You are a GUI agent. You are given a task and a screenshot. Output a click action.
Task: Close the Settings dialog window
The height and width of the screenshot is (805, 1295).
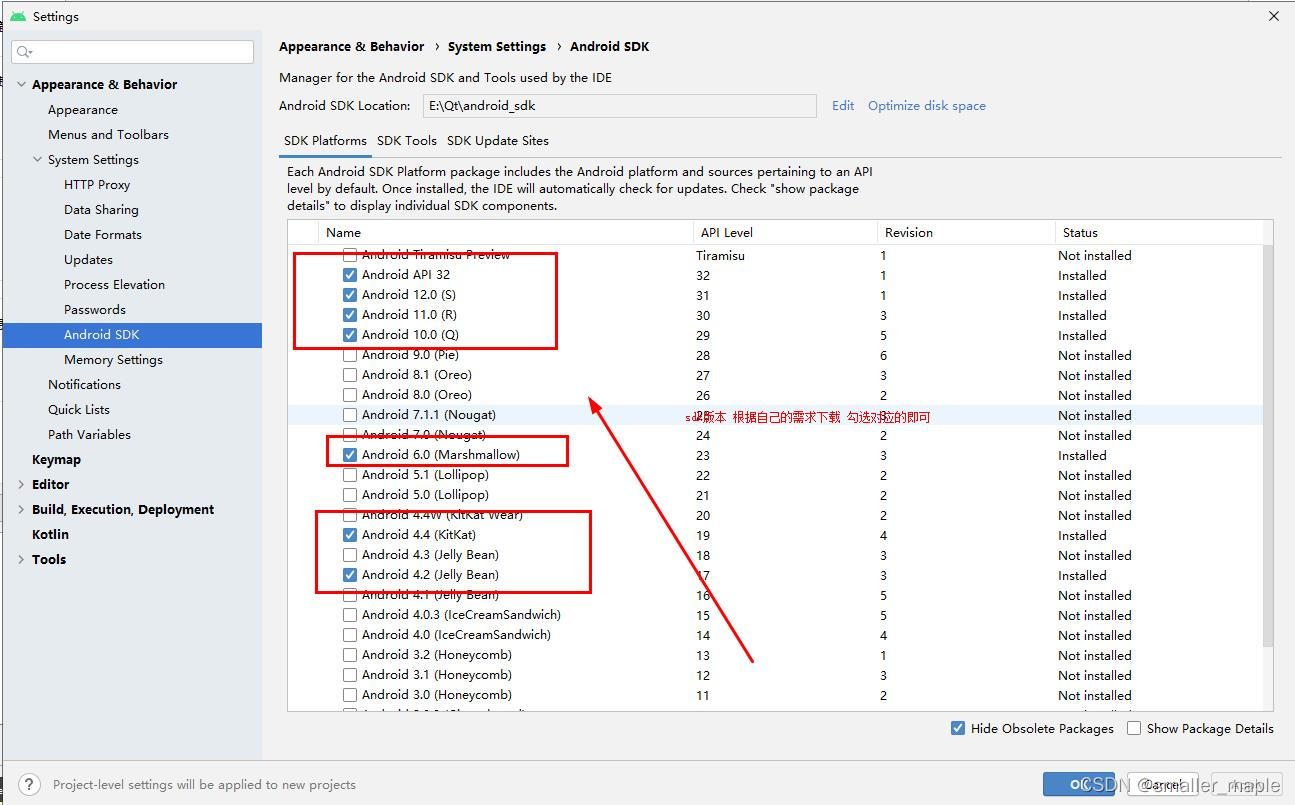1273,16
